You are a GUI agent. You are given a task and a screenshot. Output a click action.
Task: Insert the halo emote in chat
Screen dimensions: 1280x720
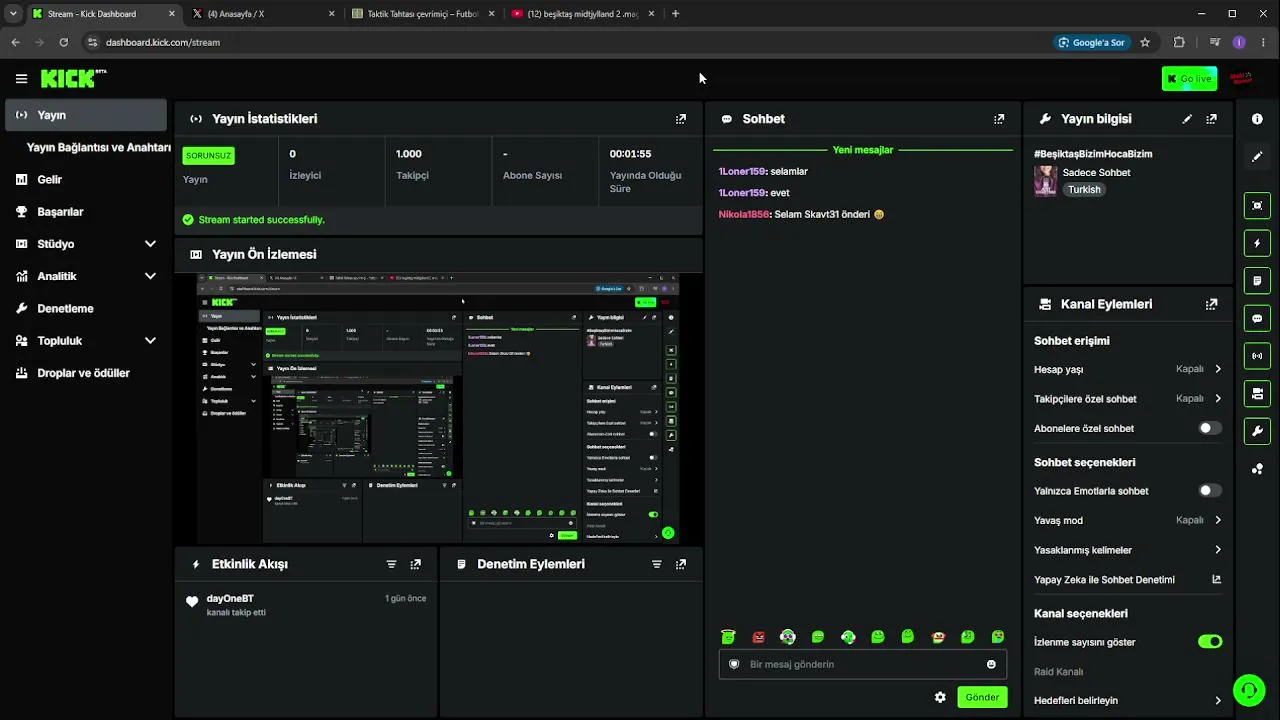click(728, 637)
